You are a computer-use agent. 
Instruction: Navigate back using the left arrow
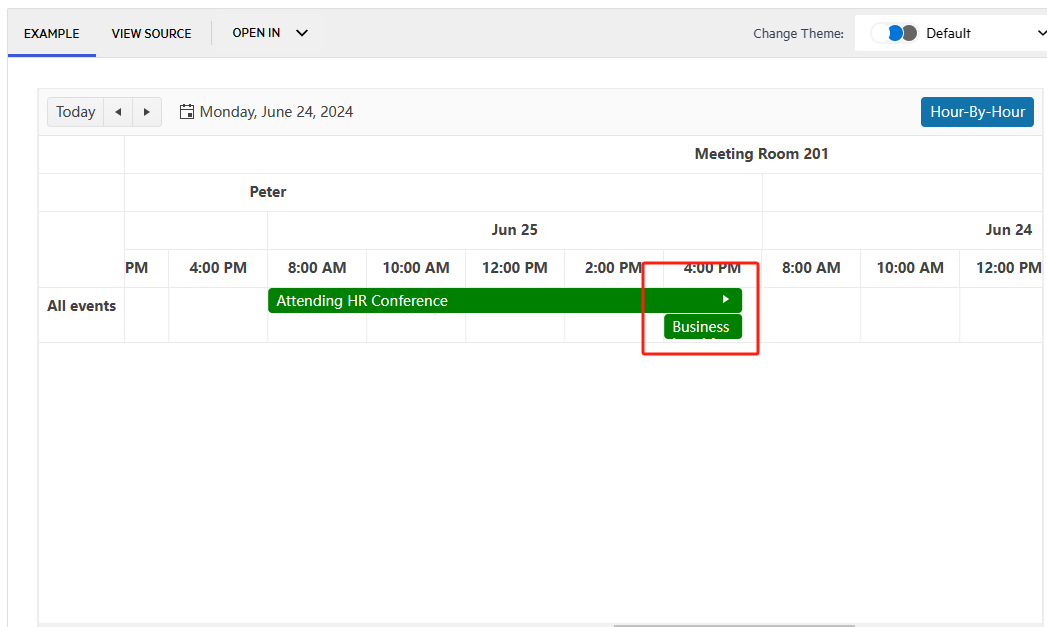117,112
